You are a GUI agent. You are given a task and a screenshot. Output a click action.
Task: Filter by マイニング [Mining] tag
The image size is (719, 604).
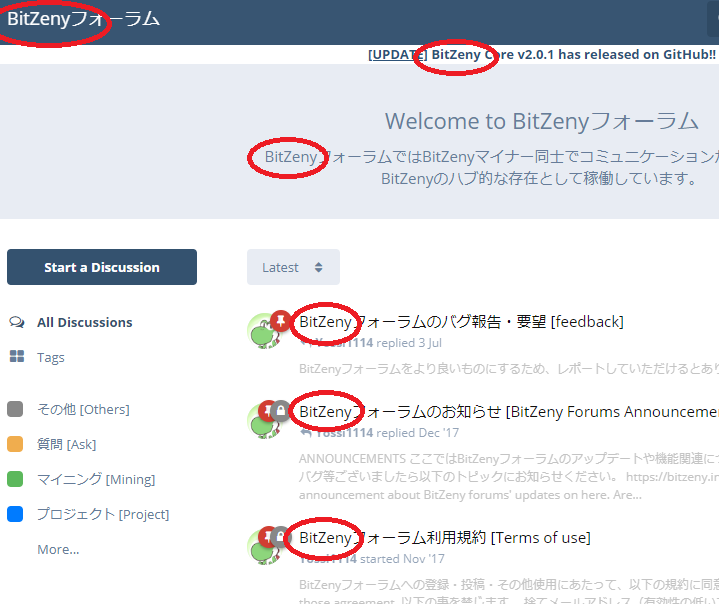click(x=96, y=479)
